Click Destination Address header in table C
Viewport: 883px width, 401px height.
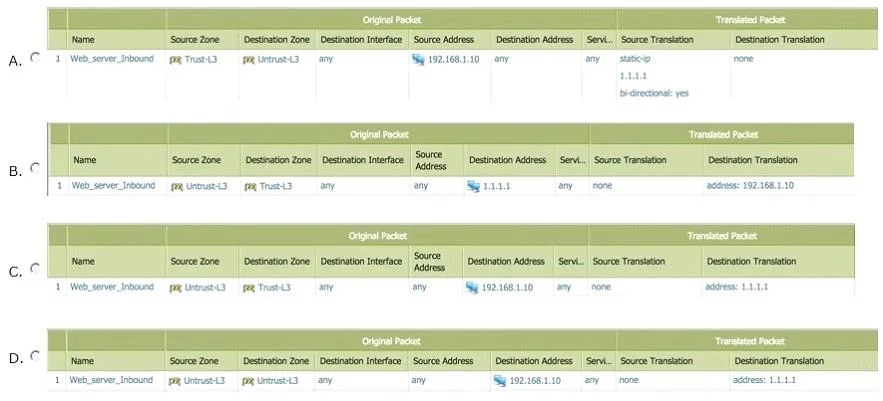point(506,261)
